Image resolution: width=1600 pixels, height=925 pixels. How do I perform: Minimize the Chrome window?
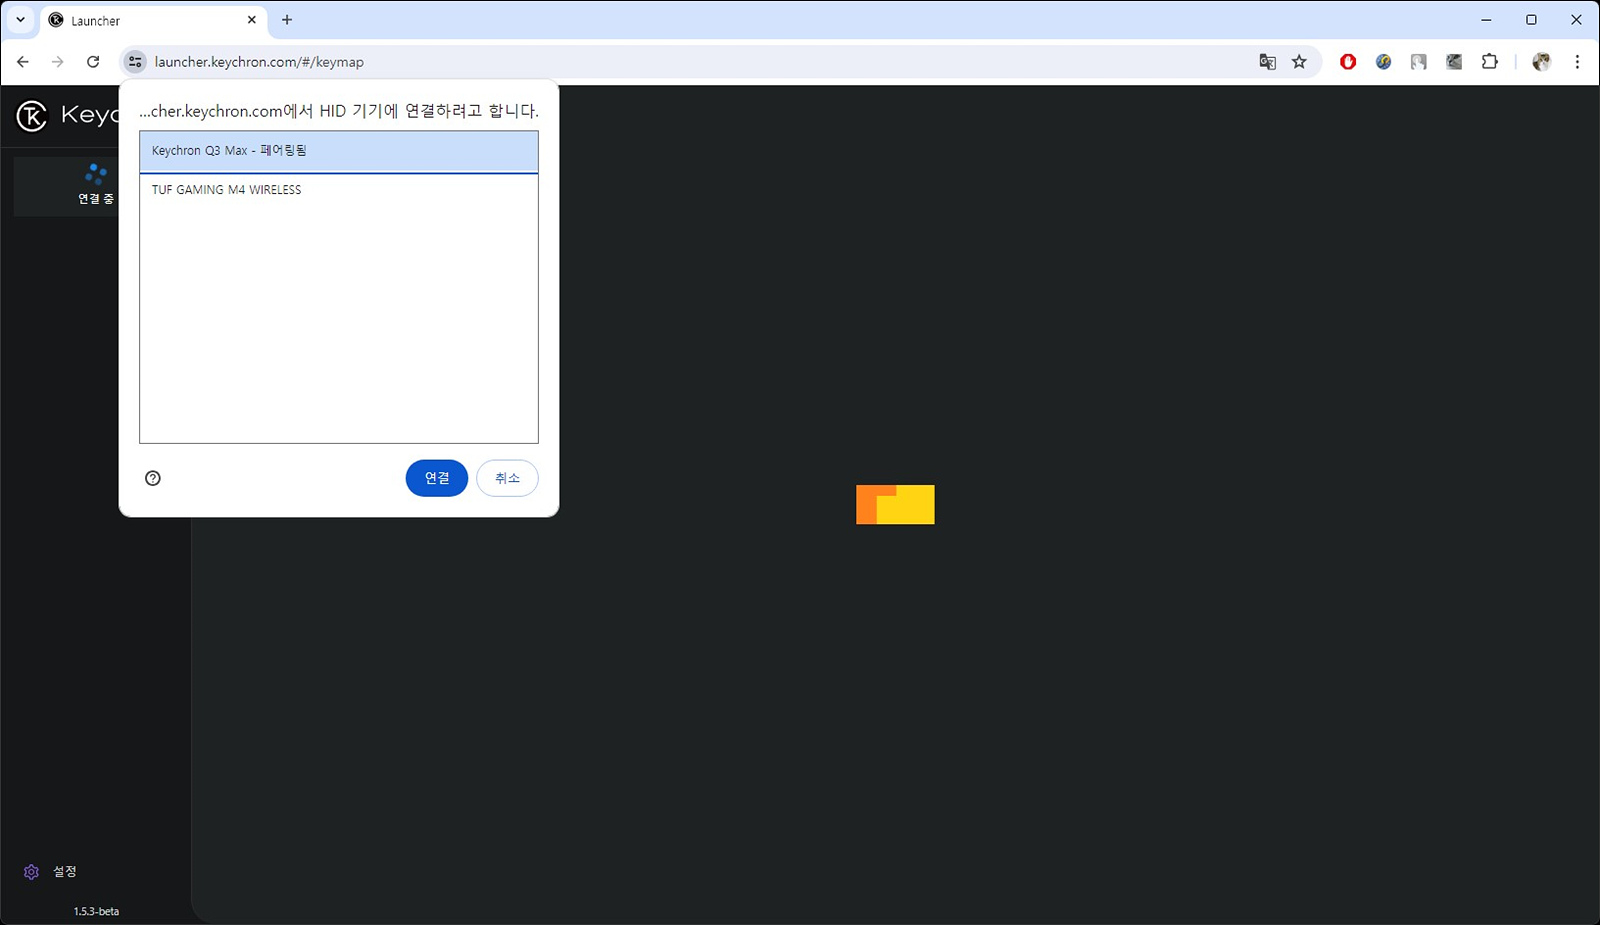(x=1486, y=20)
